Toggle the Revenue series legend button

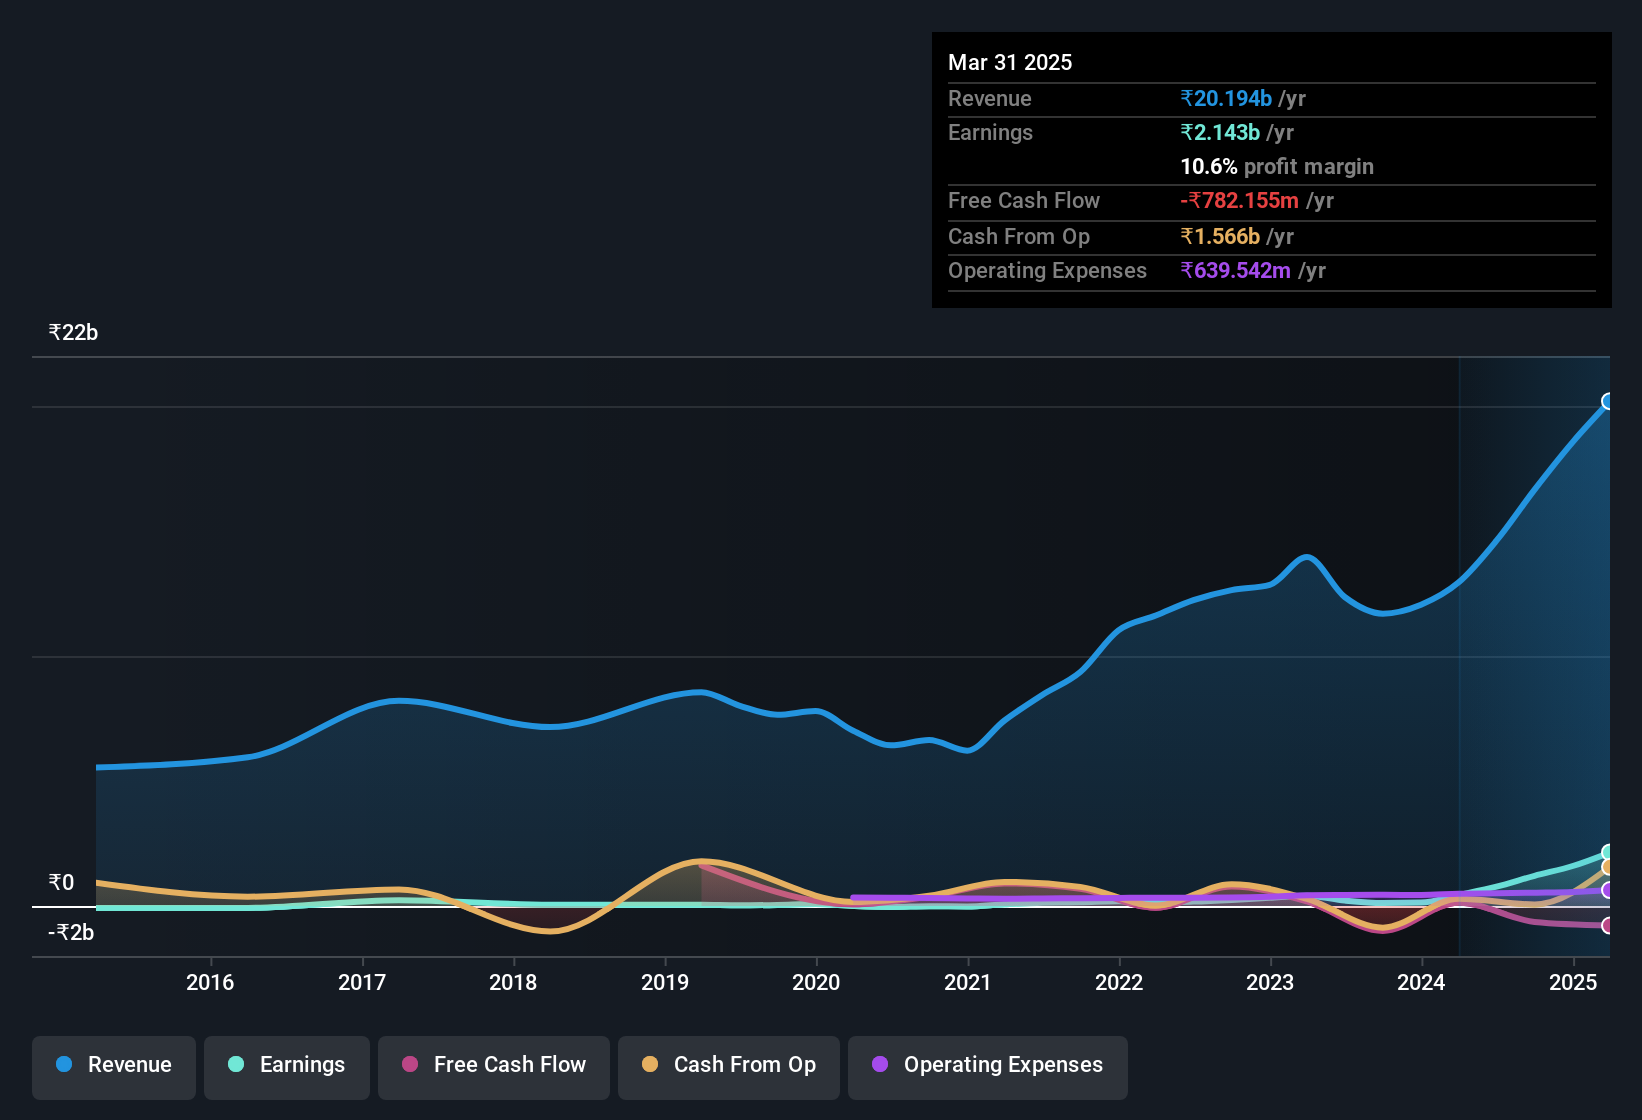click(x=114, y=1066)
